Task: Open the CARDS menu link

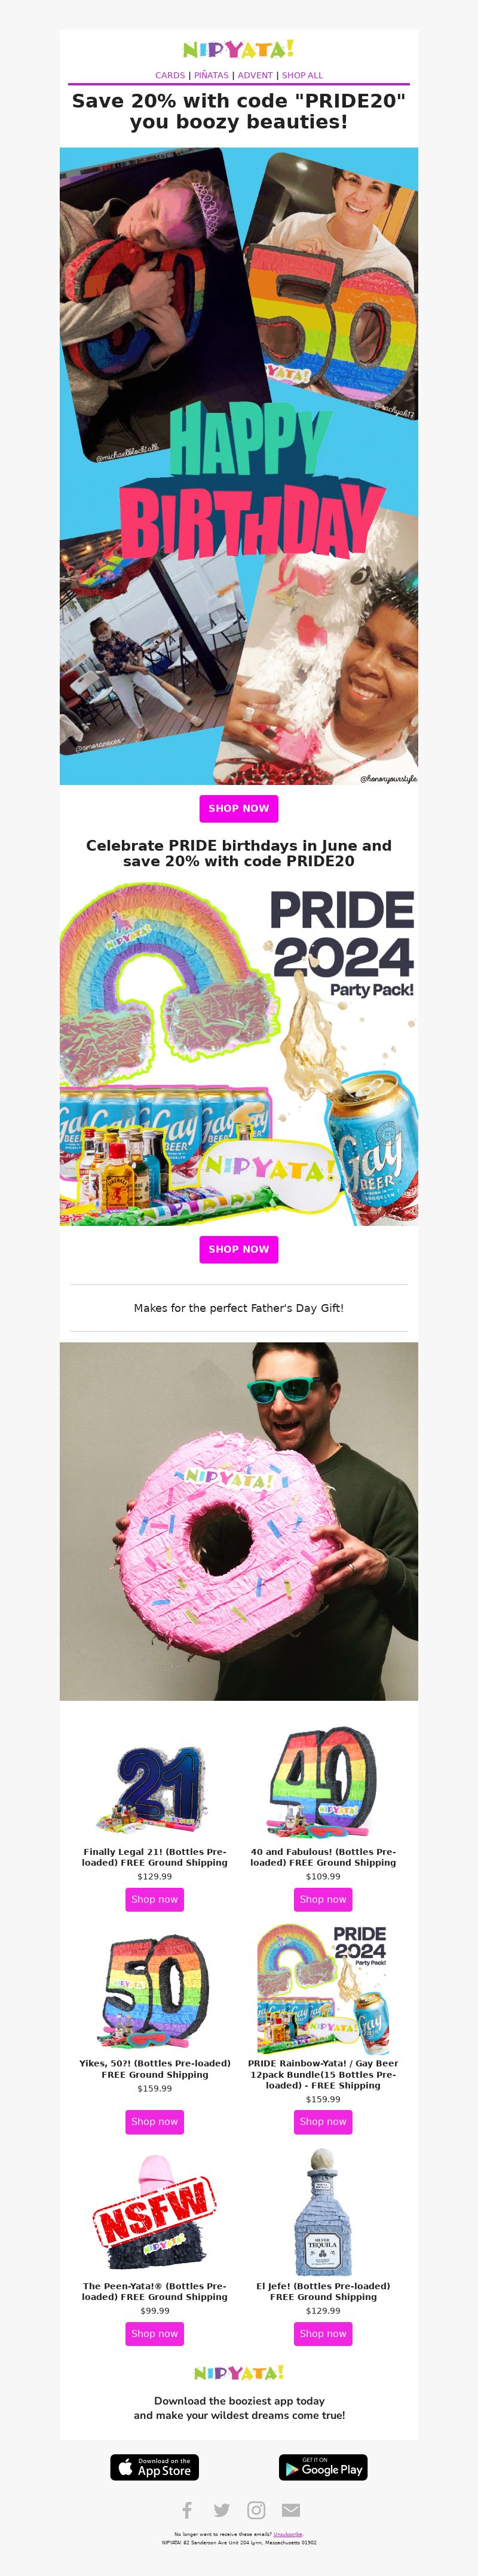Action: (x=170, y=75)
